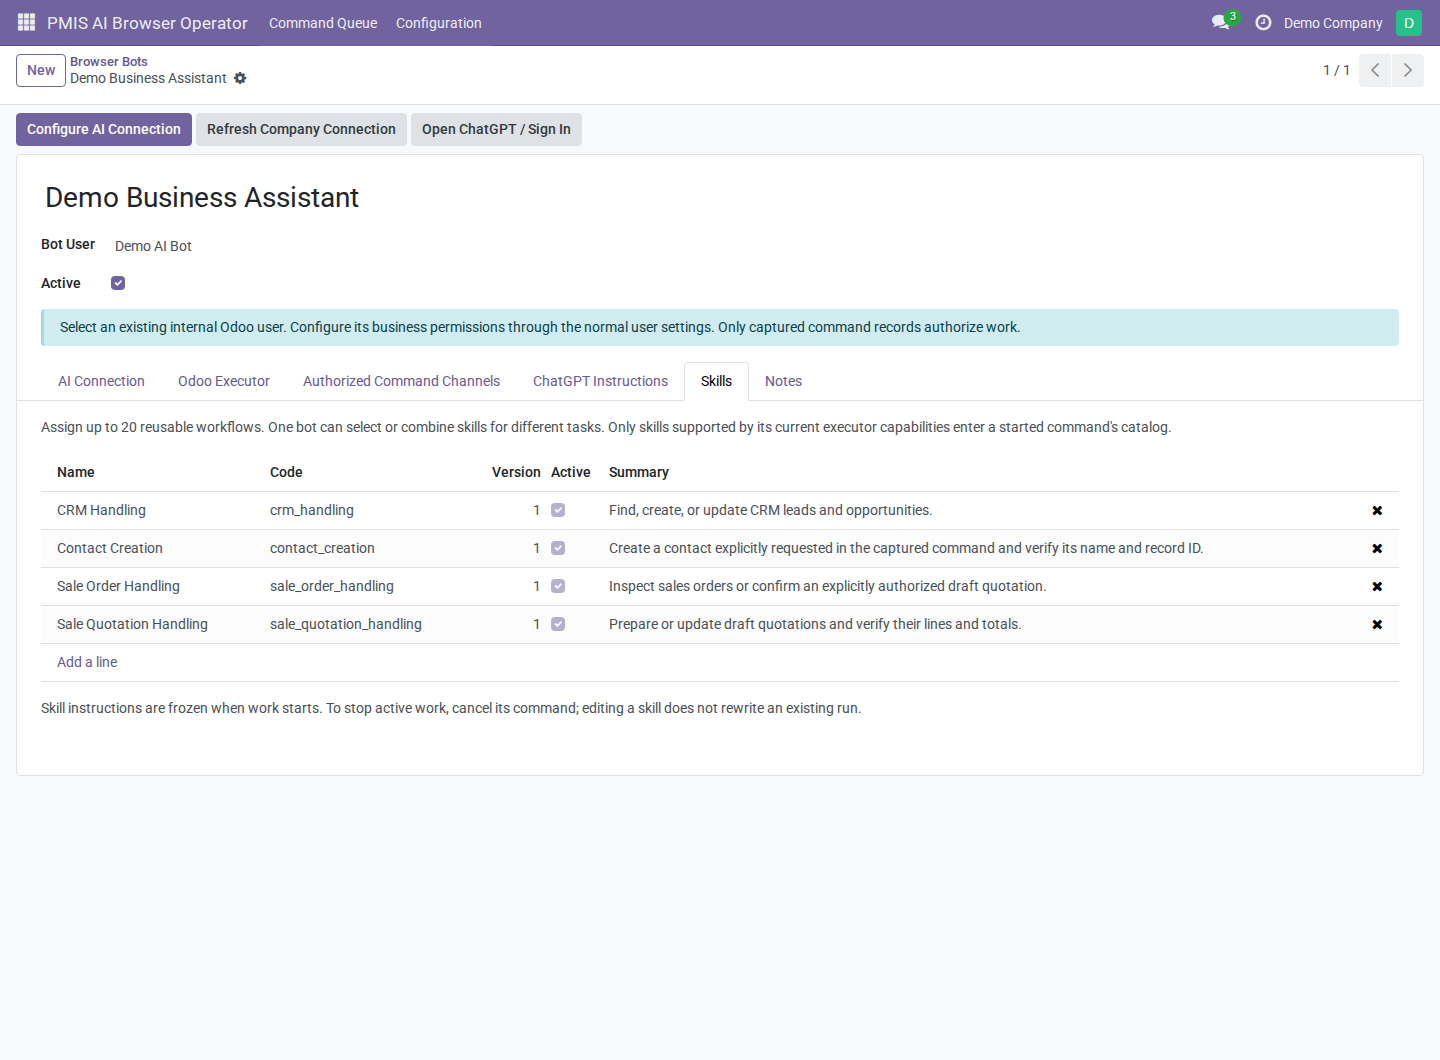The image size is (1440, 1060).
Task: Click the crm_handling code cell
Action: tap(312, 510)
